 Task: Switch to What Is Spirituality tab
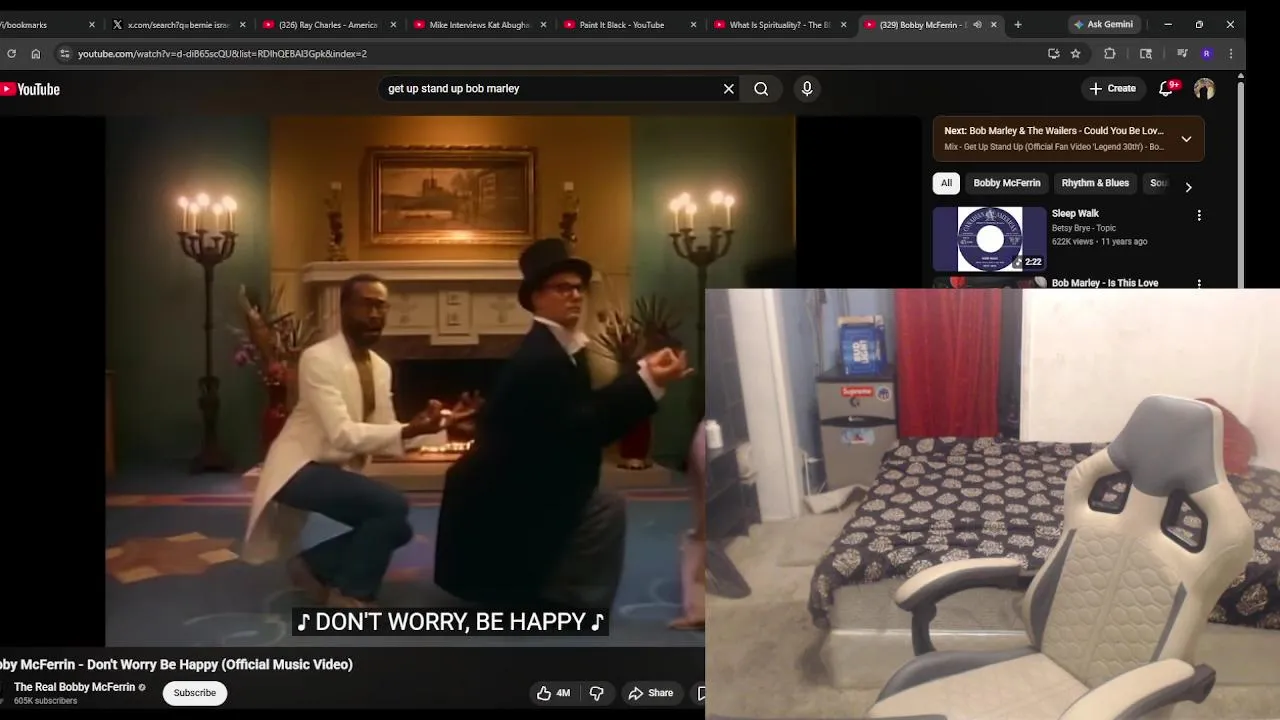[x=779, y=25]
